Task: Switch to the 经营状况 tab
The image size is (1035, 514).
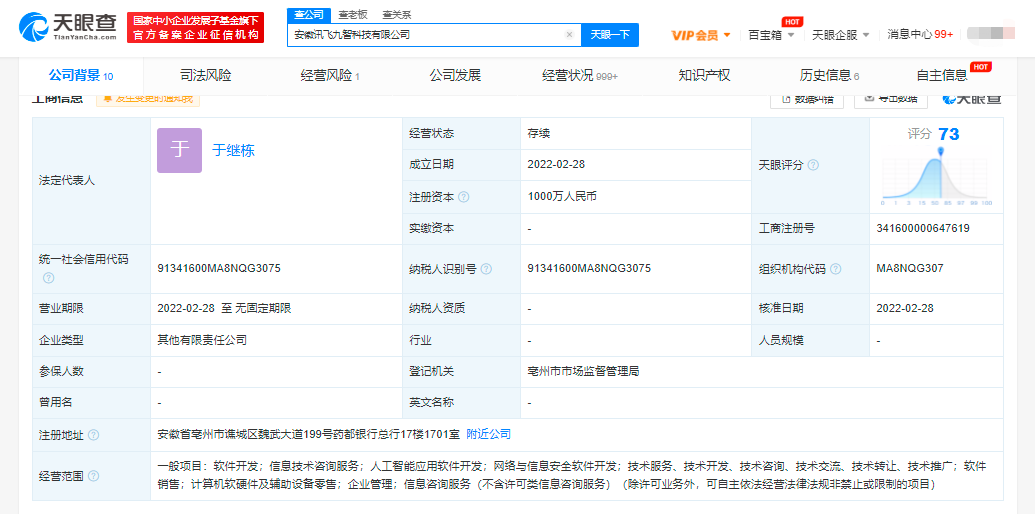Action: [580, 76]
